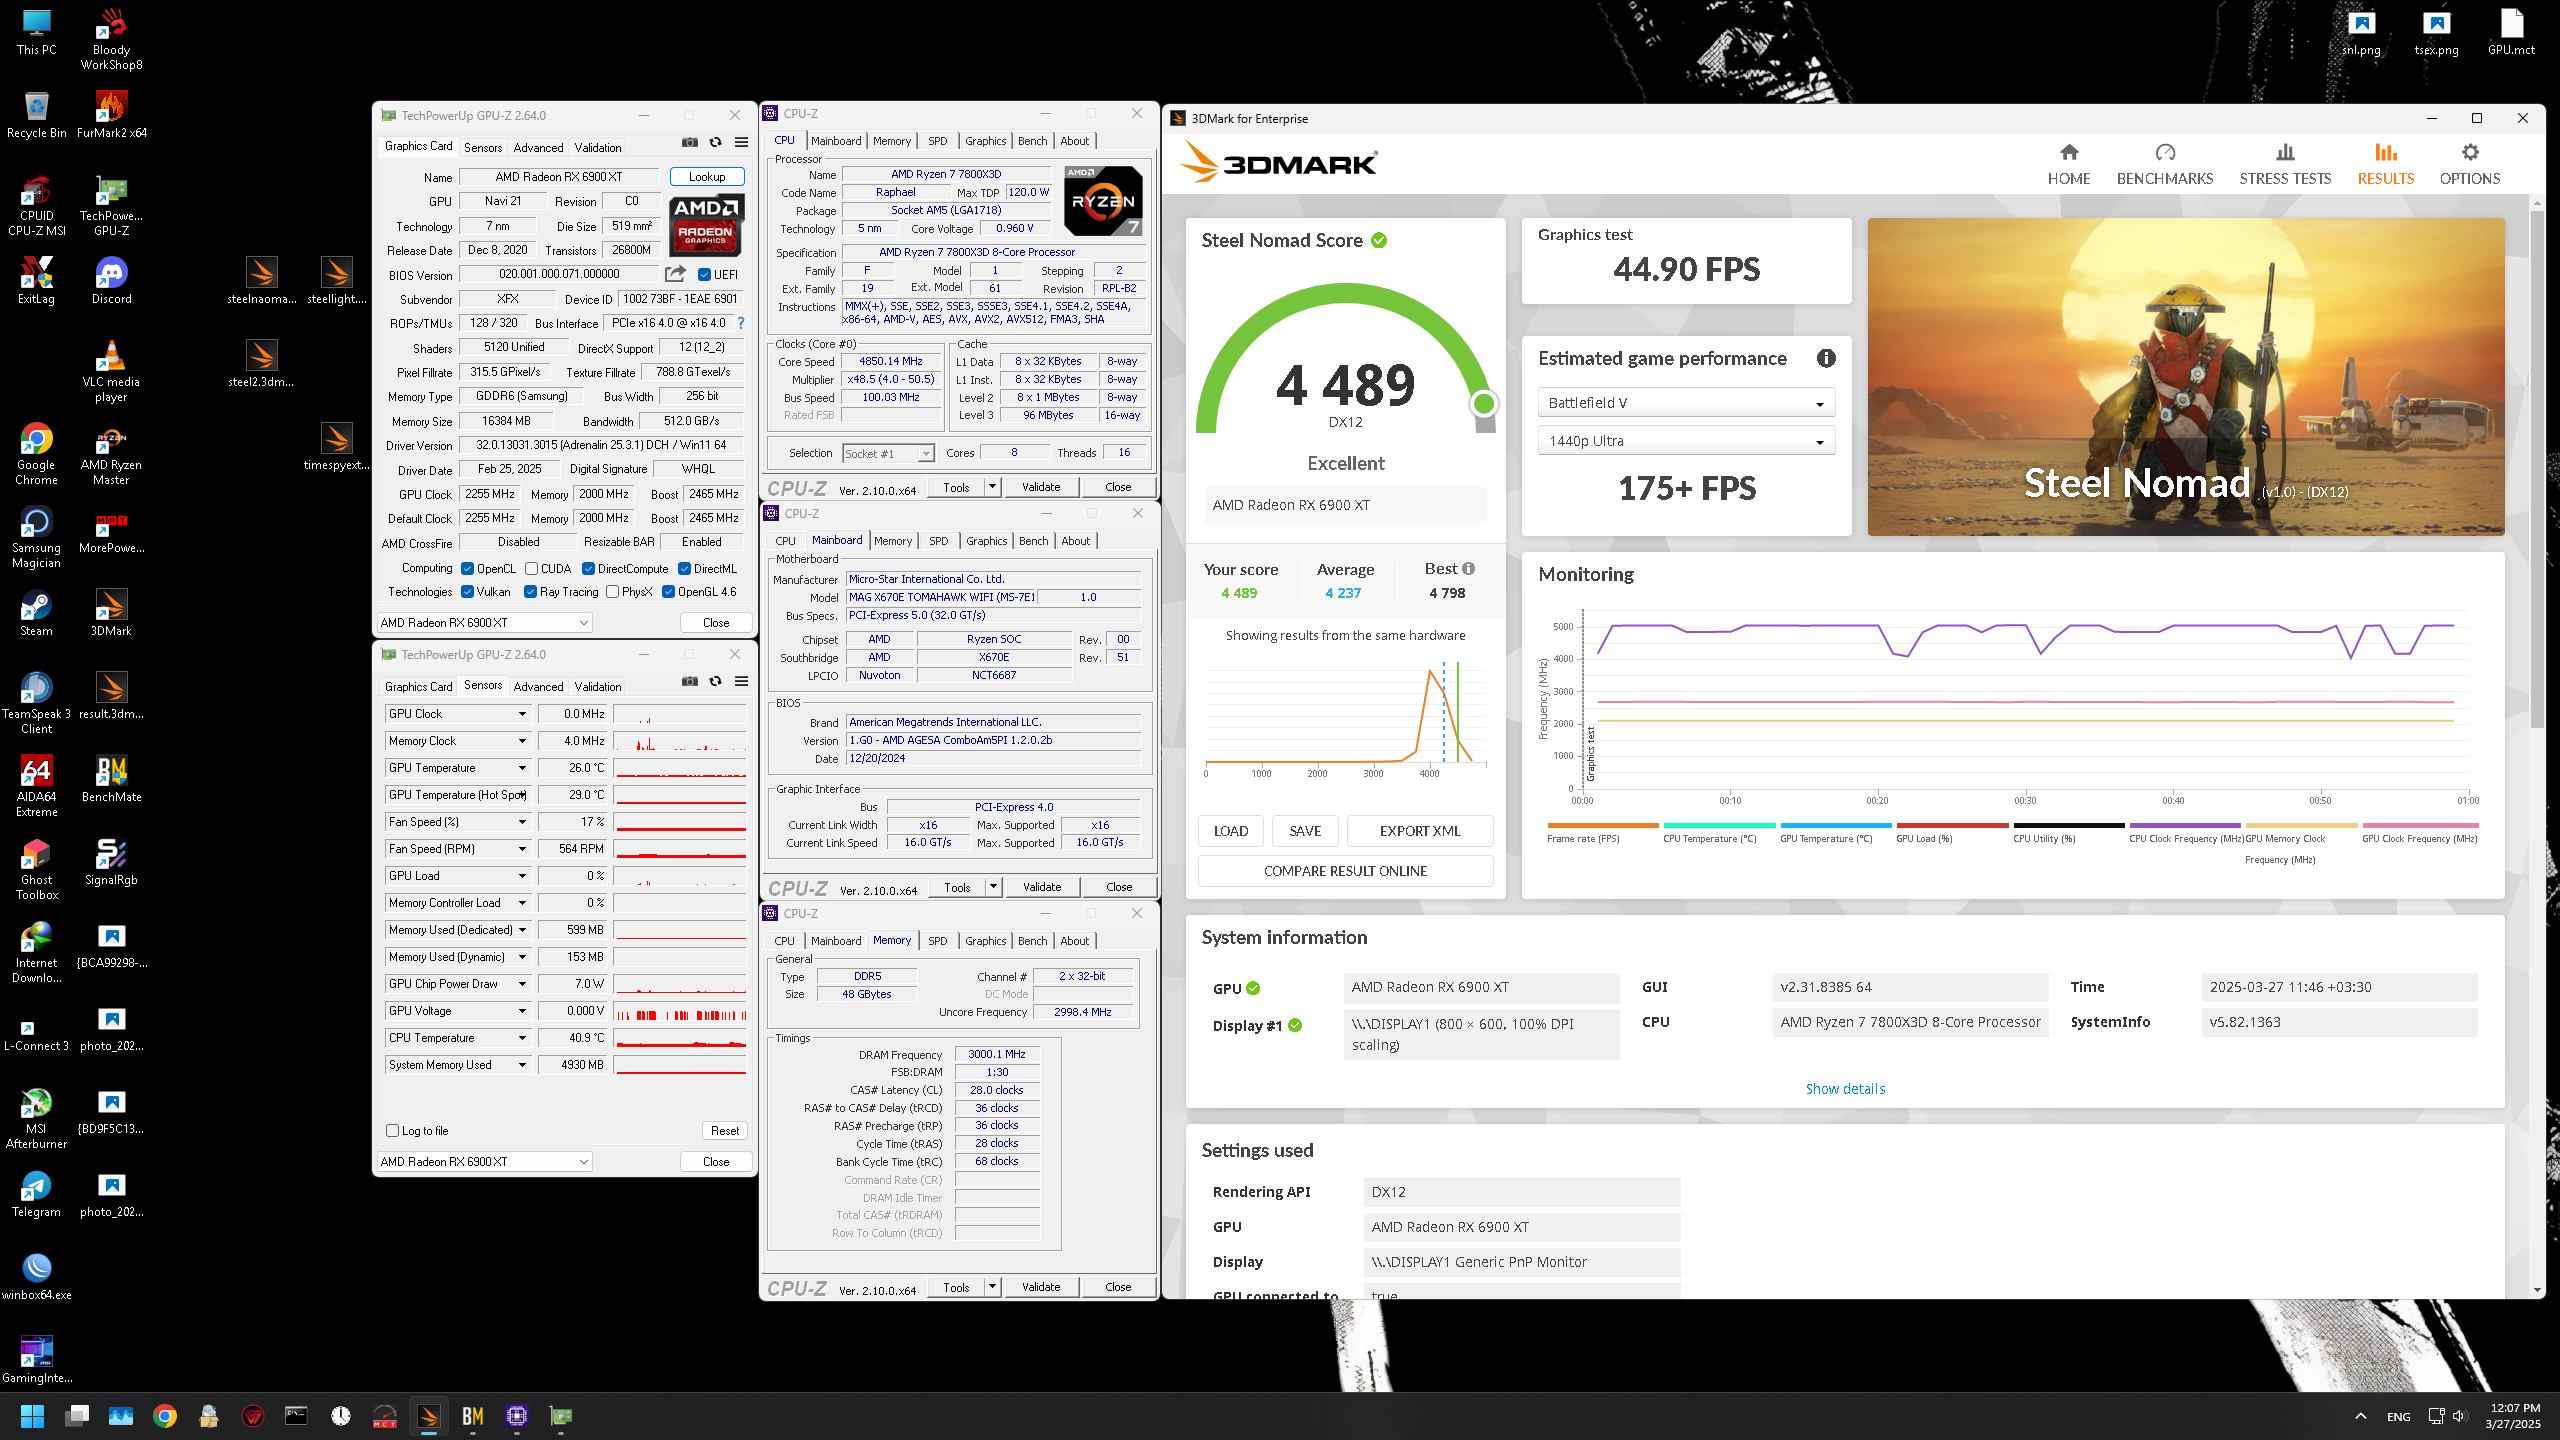Click the Lookup button in GPU-Z
Screen dimensions: 2560x1440
[x=707, y=176]
